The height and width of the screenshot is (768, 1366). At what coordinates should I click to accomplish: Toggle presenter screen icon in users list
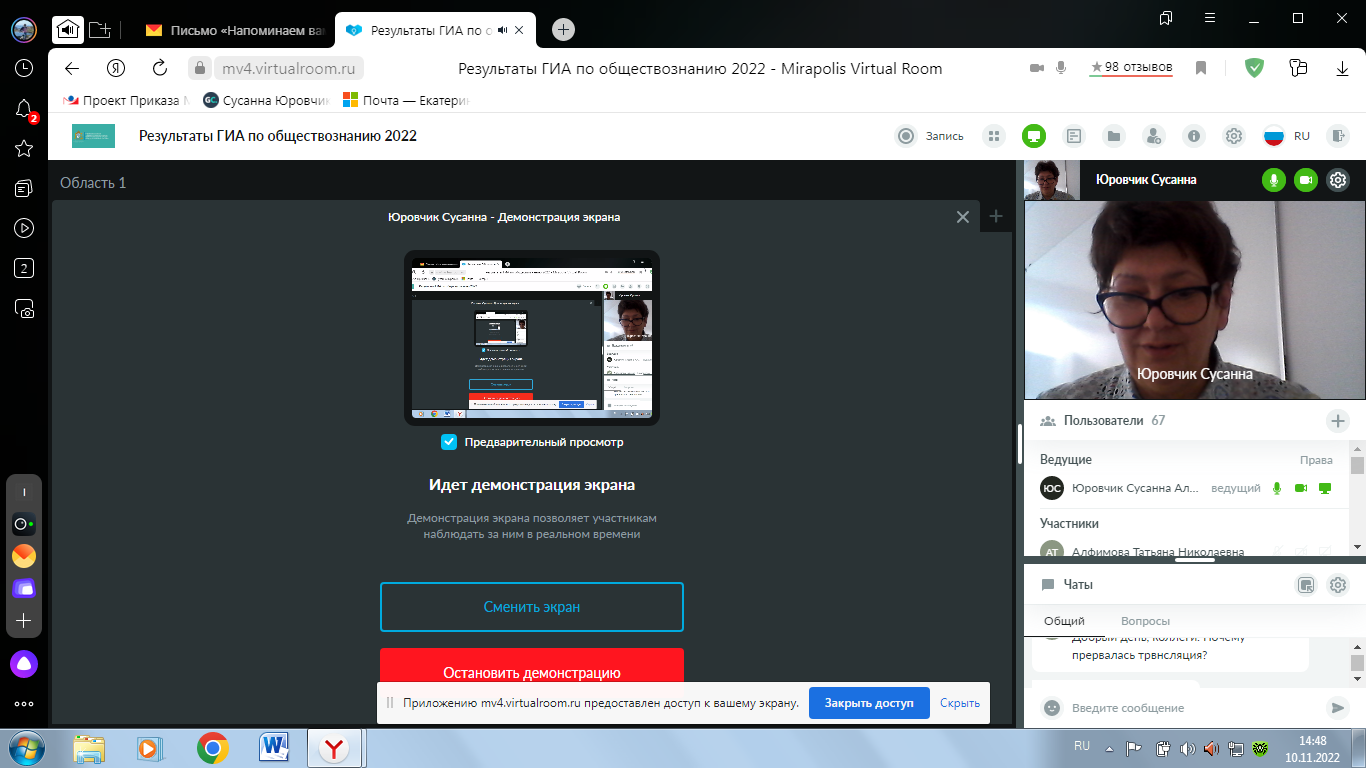(x=1325, y=488)
